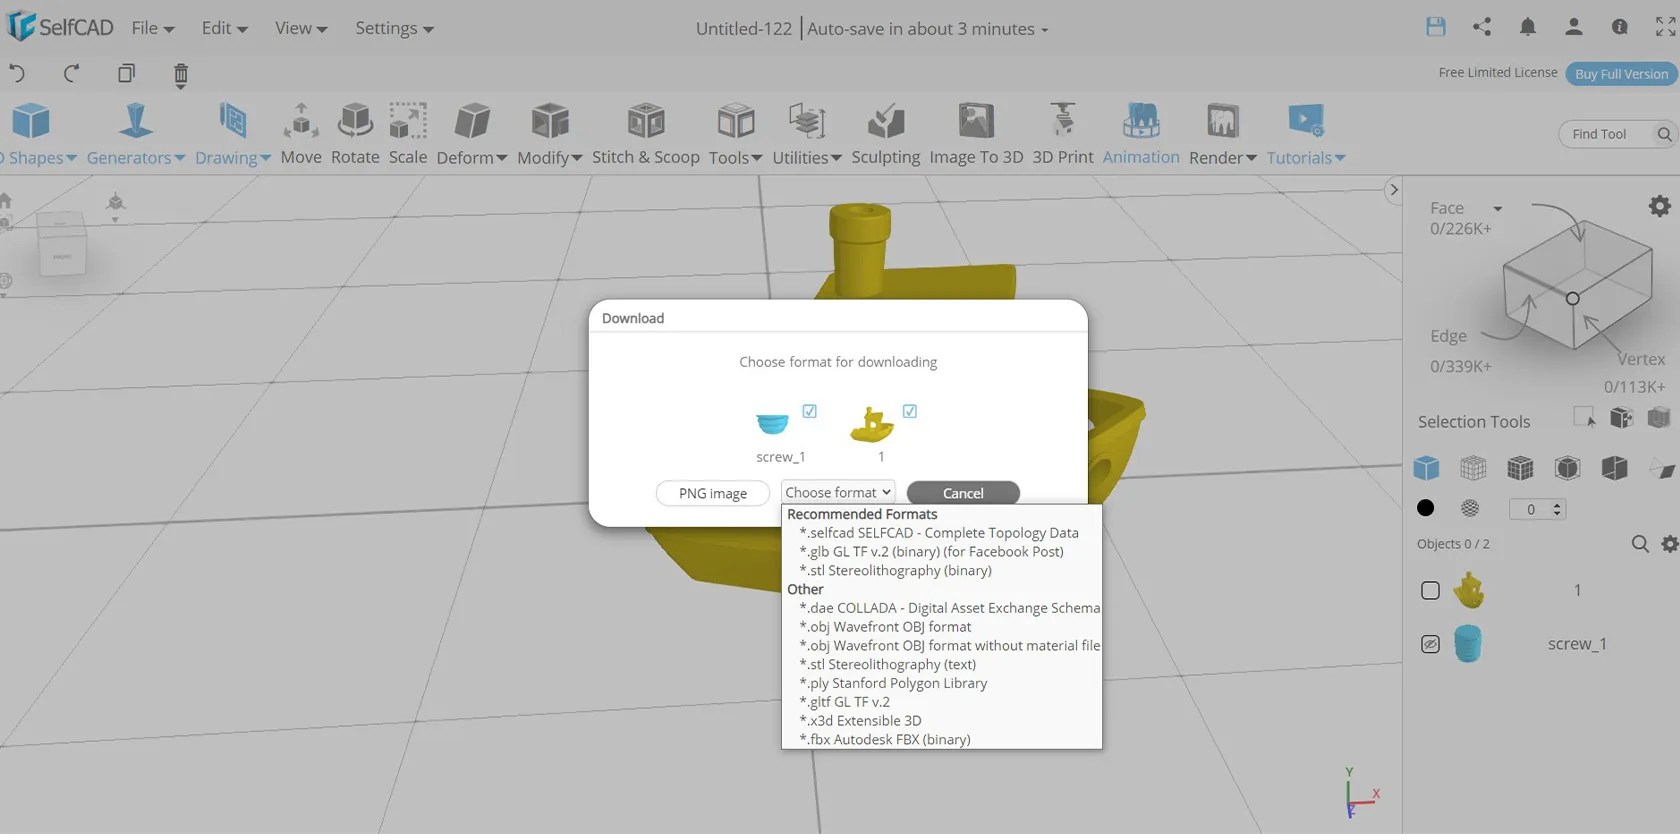Click the search icon in Find Tool
1680x840 pixels.
point(1664,134)
